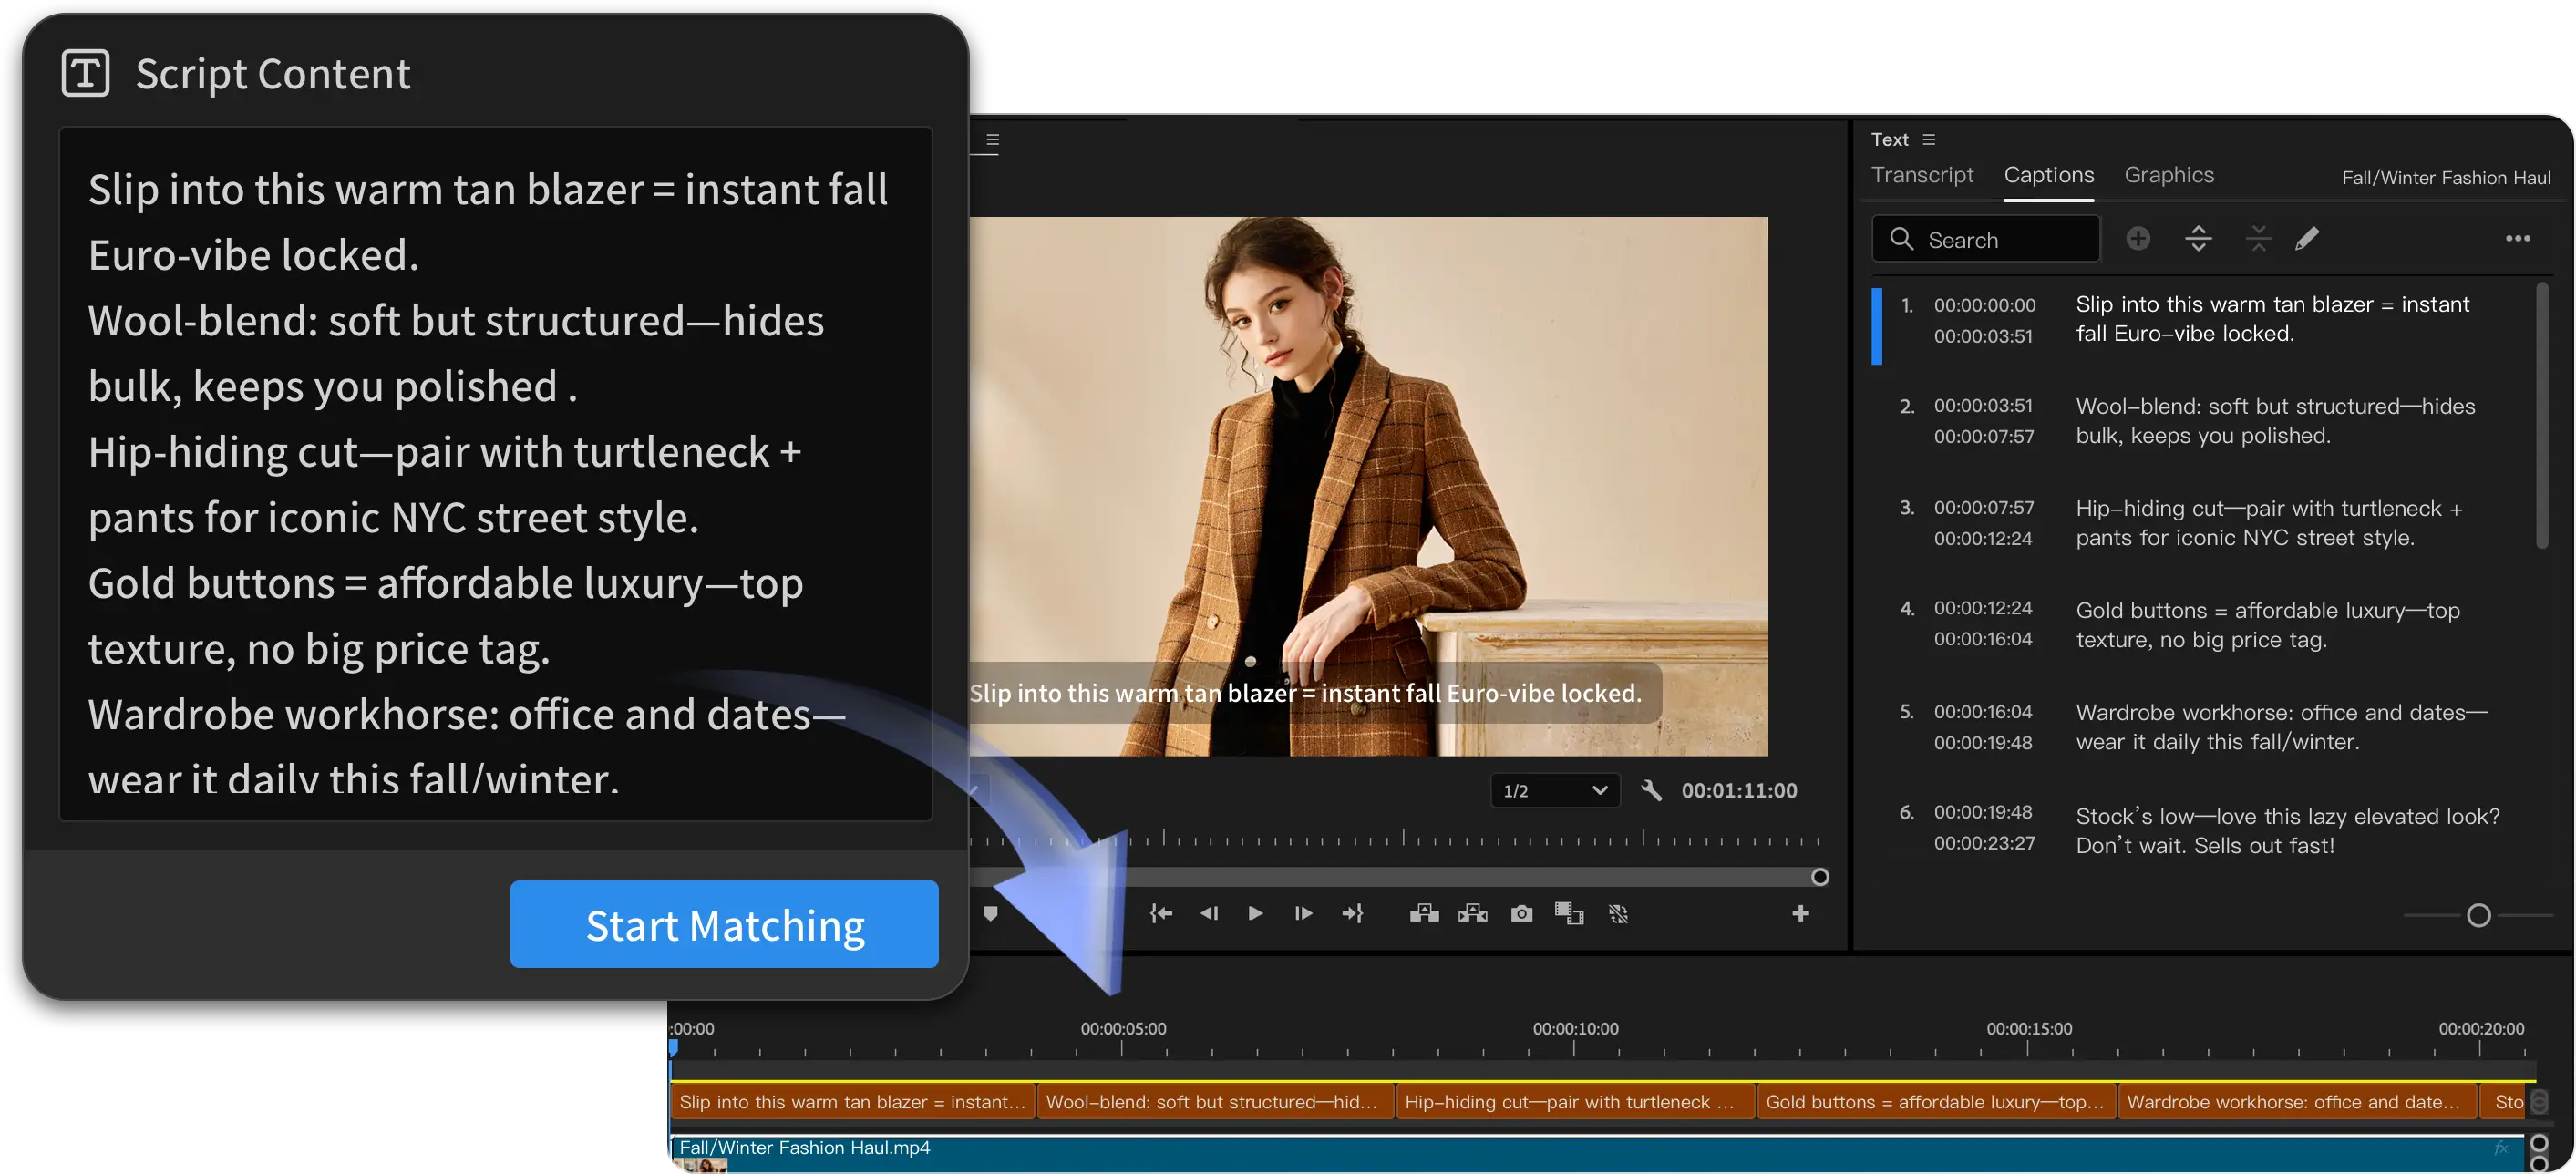Open the 1/2 preview quality dropdown
This screenshot has height=1174, width=2576.
click(x=1554, y=790)
